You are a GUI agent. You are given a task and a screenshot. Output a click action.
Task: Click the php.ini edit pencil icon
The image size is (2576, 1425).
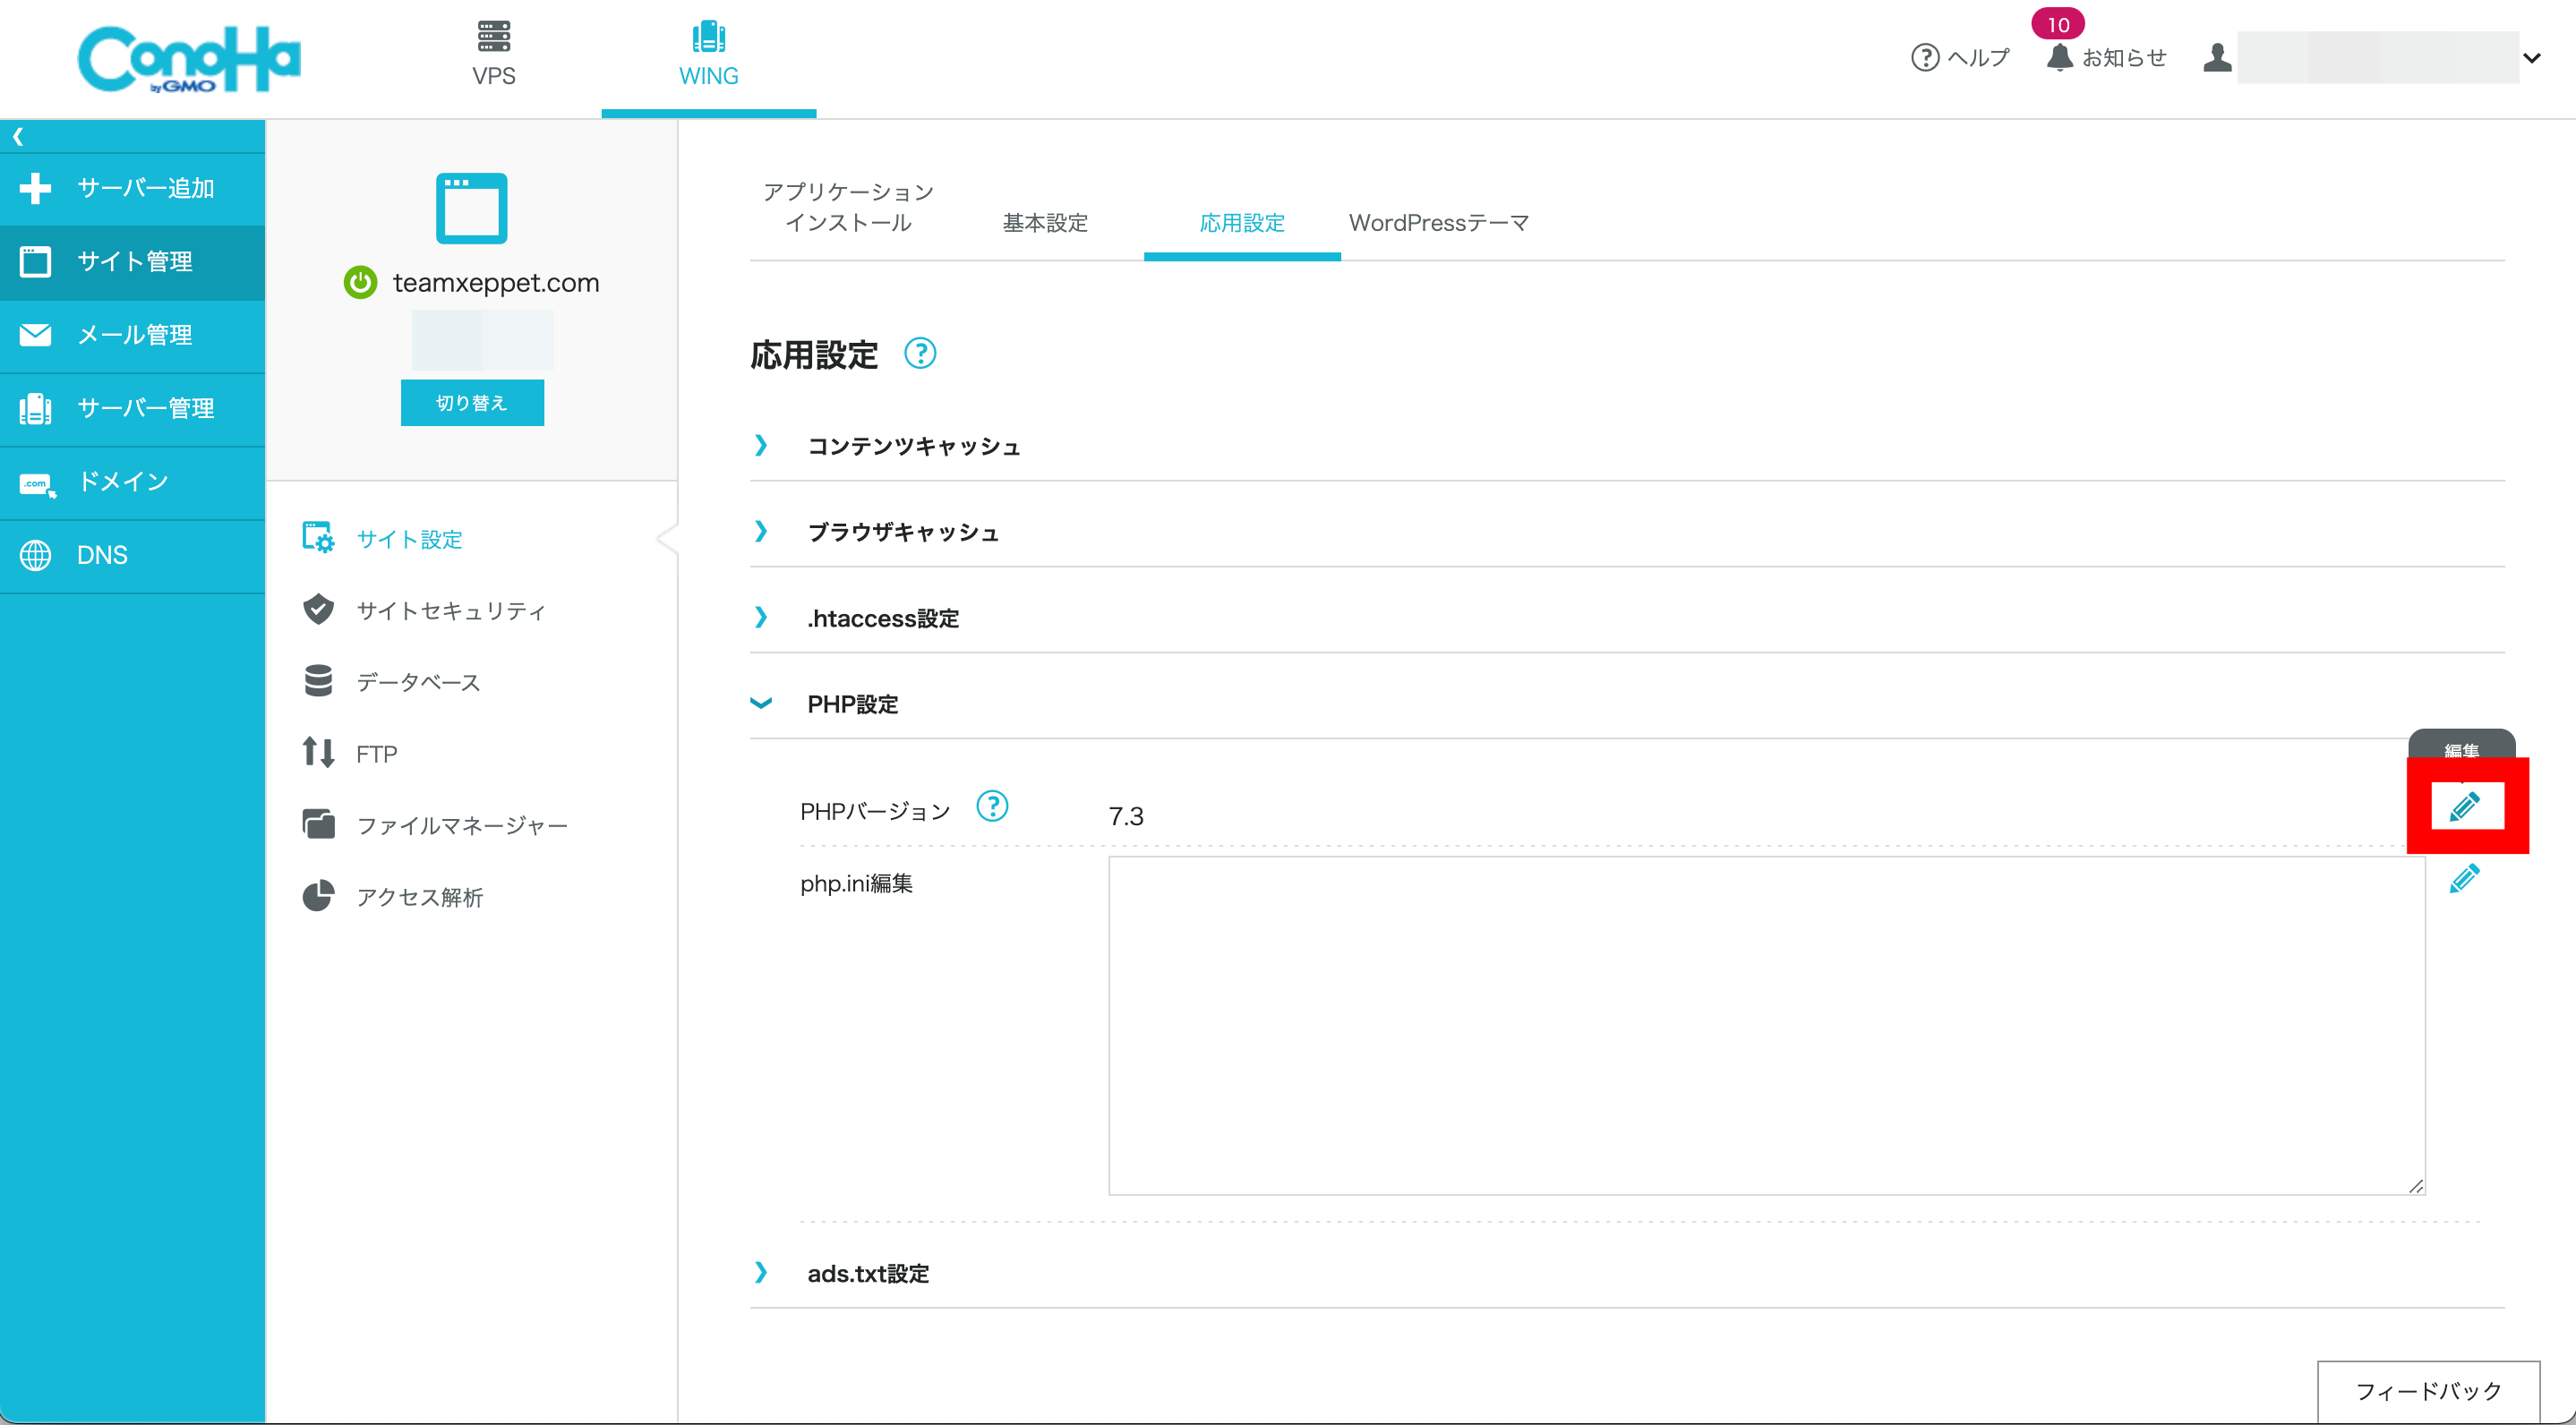[2464, 879]
